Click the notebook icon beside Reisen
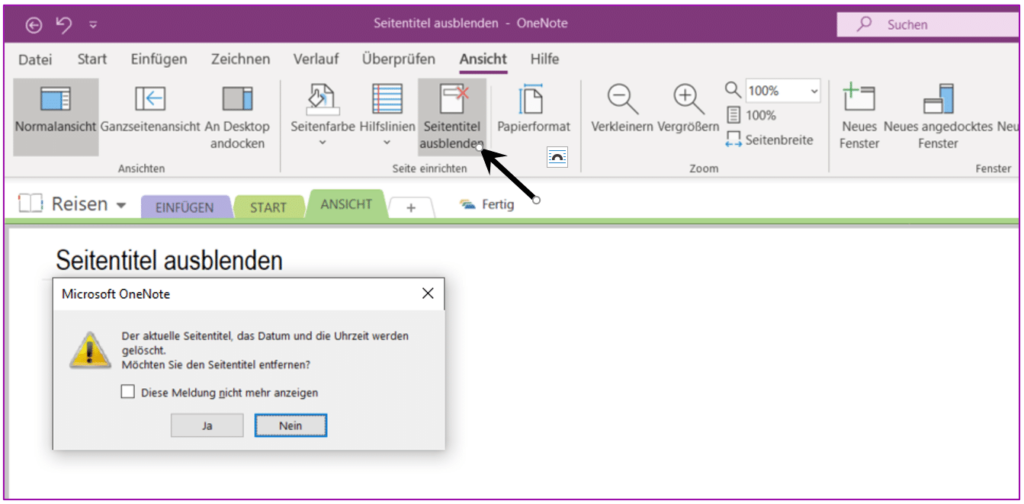Viewport: 1024px width, 504px height. coord(30,204)
